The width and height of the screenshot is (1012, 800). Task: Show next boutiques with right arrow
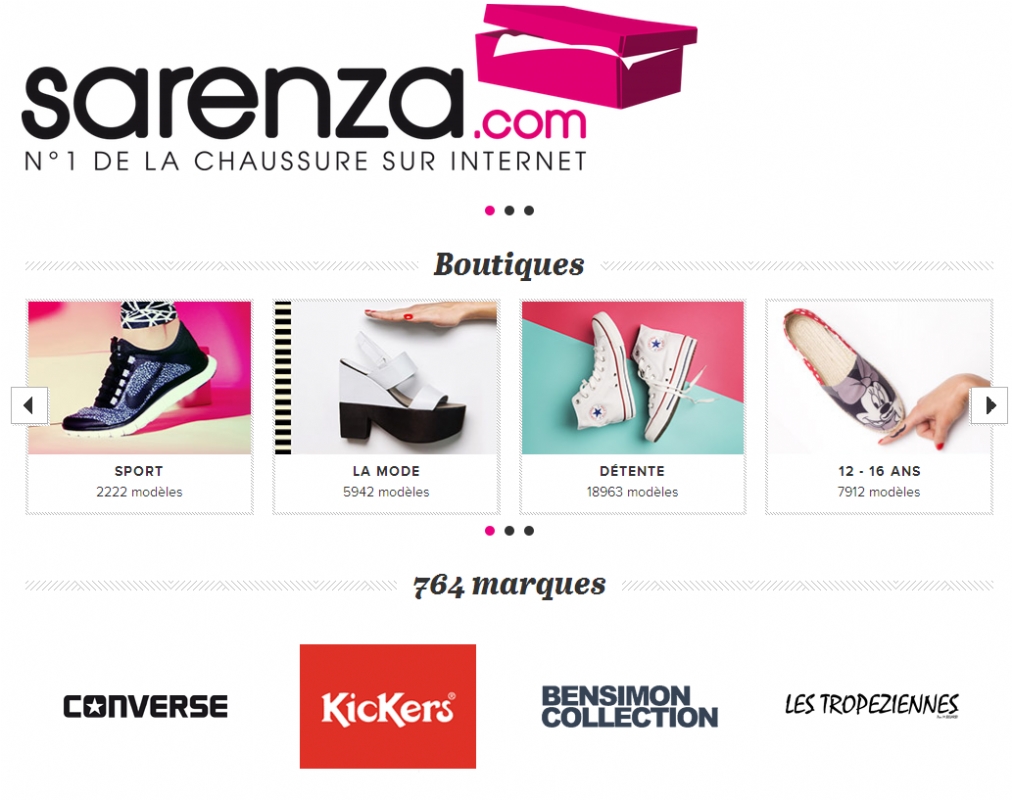989,406
